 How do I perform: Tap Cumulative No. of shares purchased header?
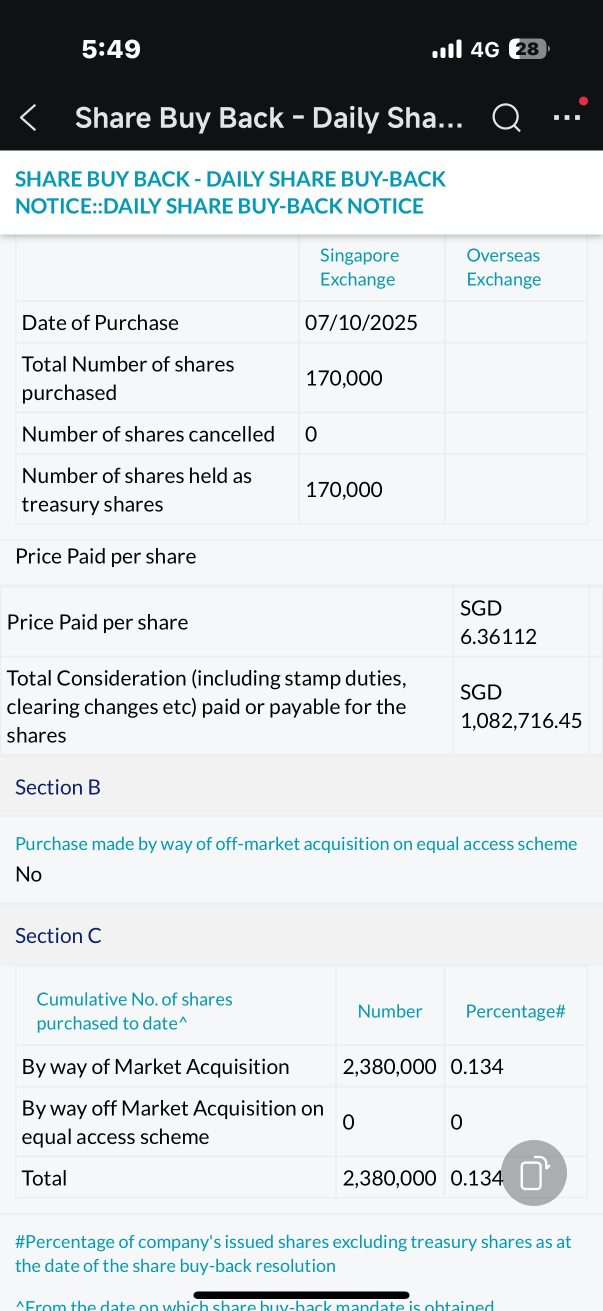[134, 1011]
